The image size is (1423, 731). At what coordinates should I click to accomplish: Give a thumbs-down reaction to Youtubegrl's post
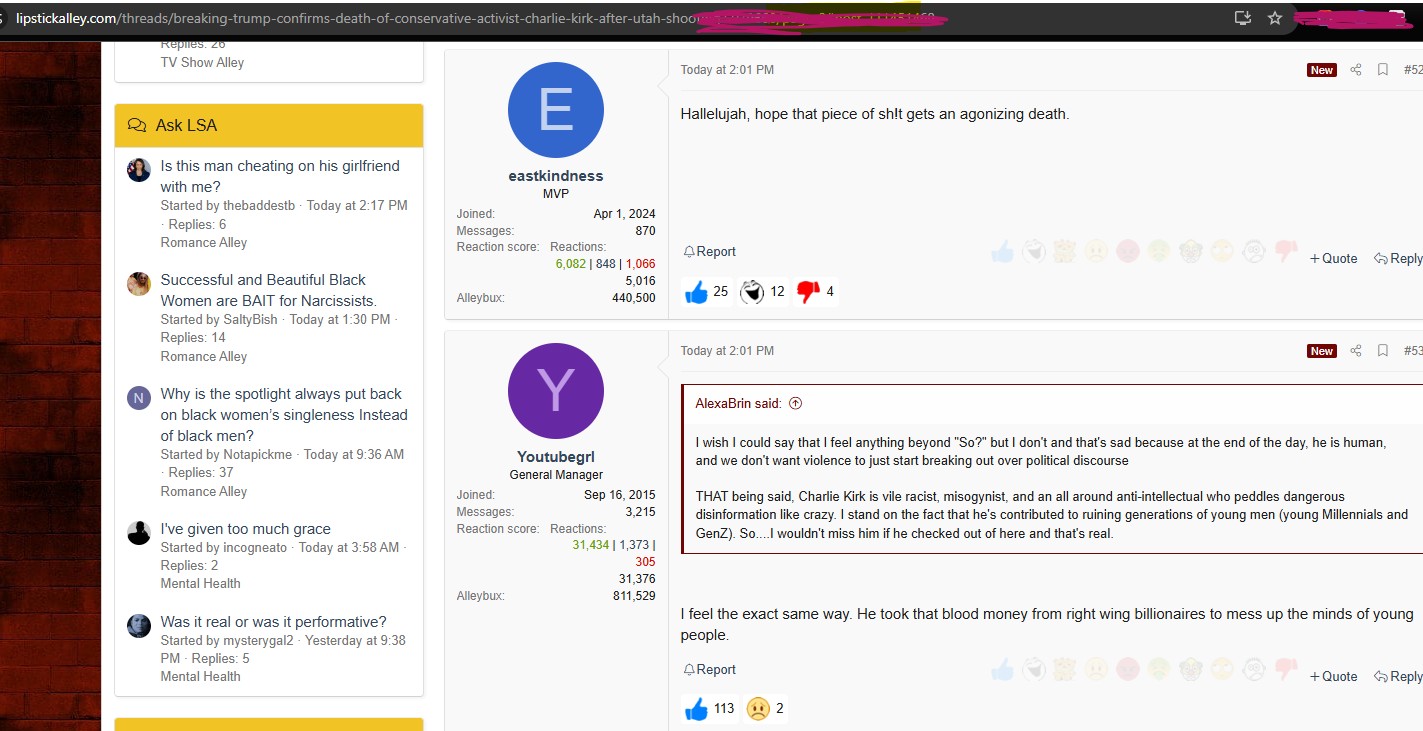(1285, 670)
